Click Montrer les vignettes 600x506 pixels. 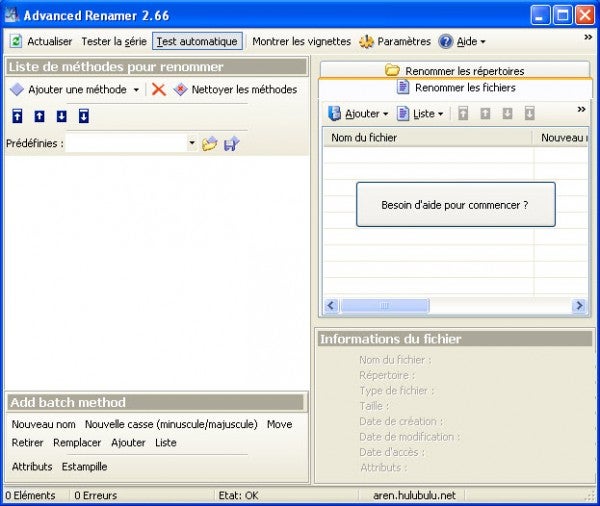coord(302,41)
